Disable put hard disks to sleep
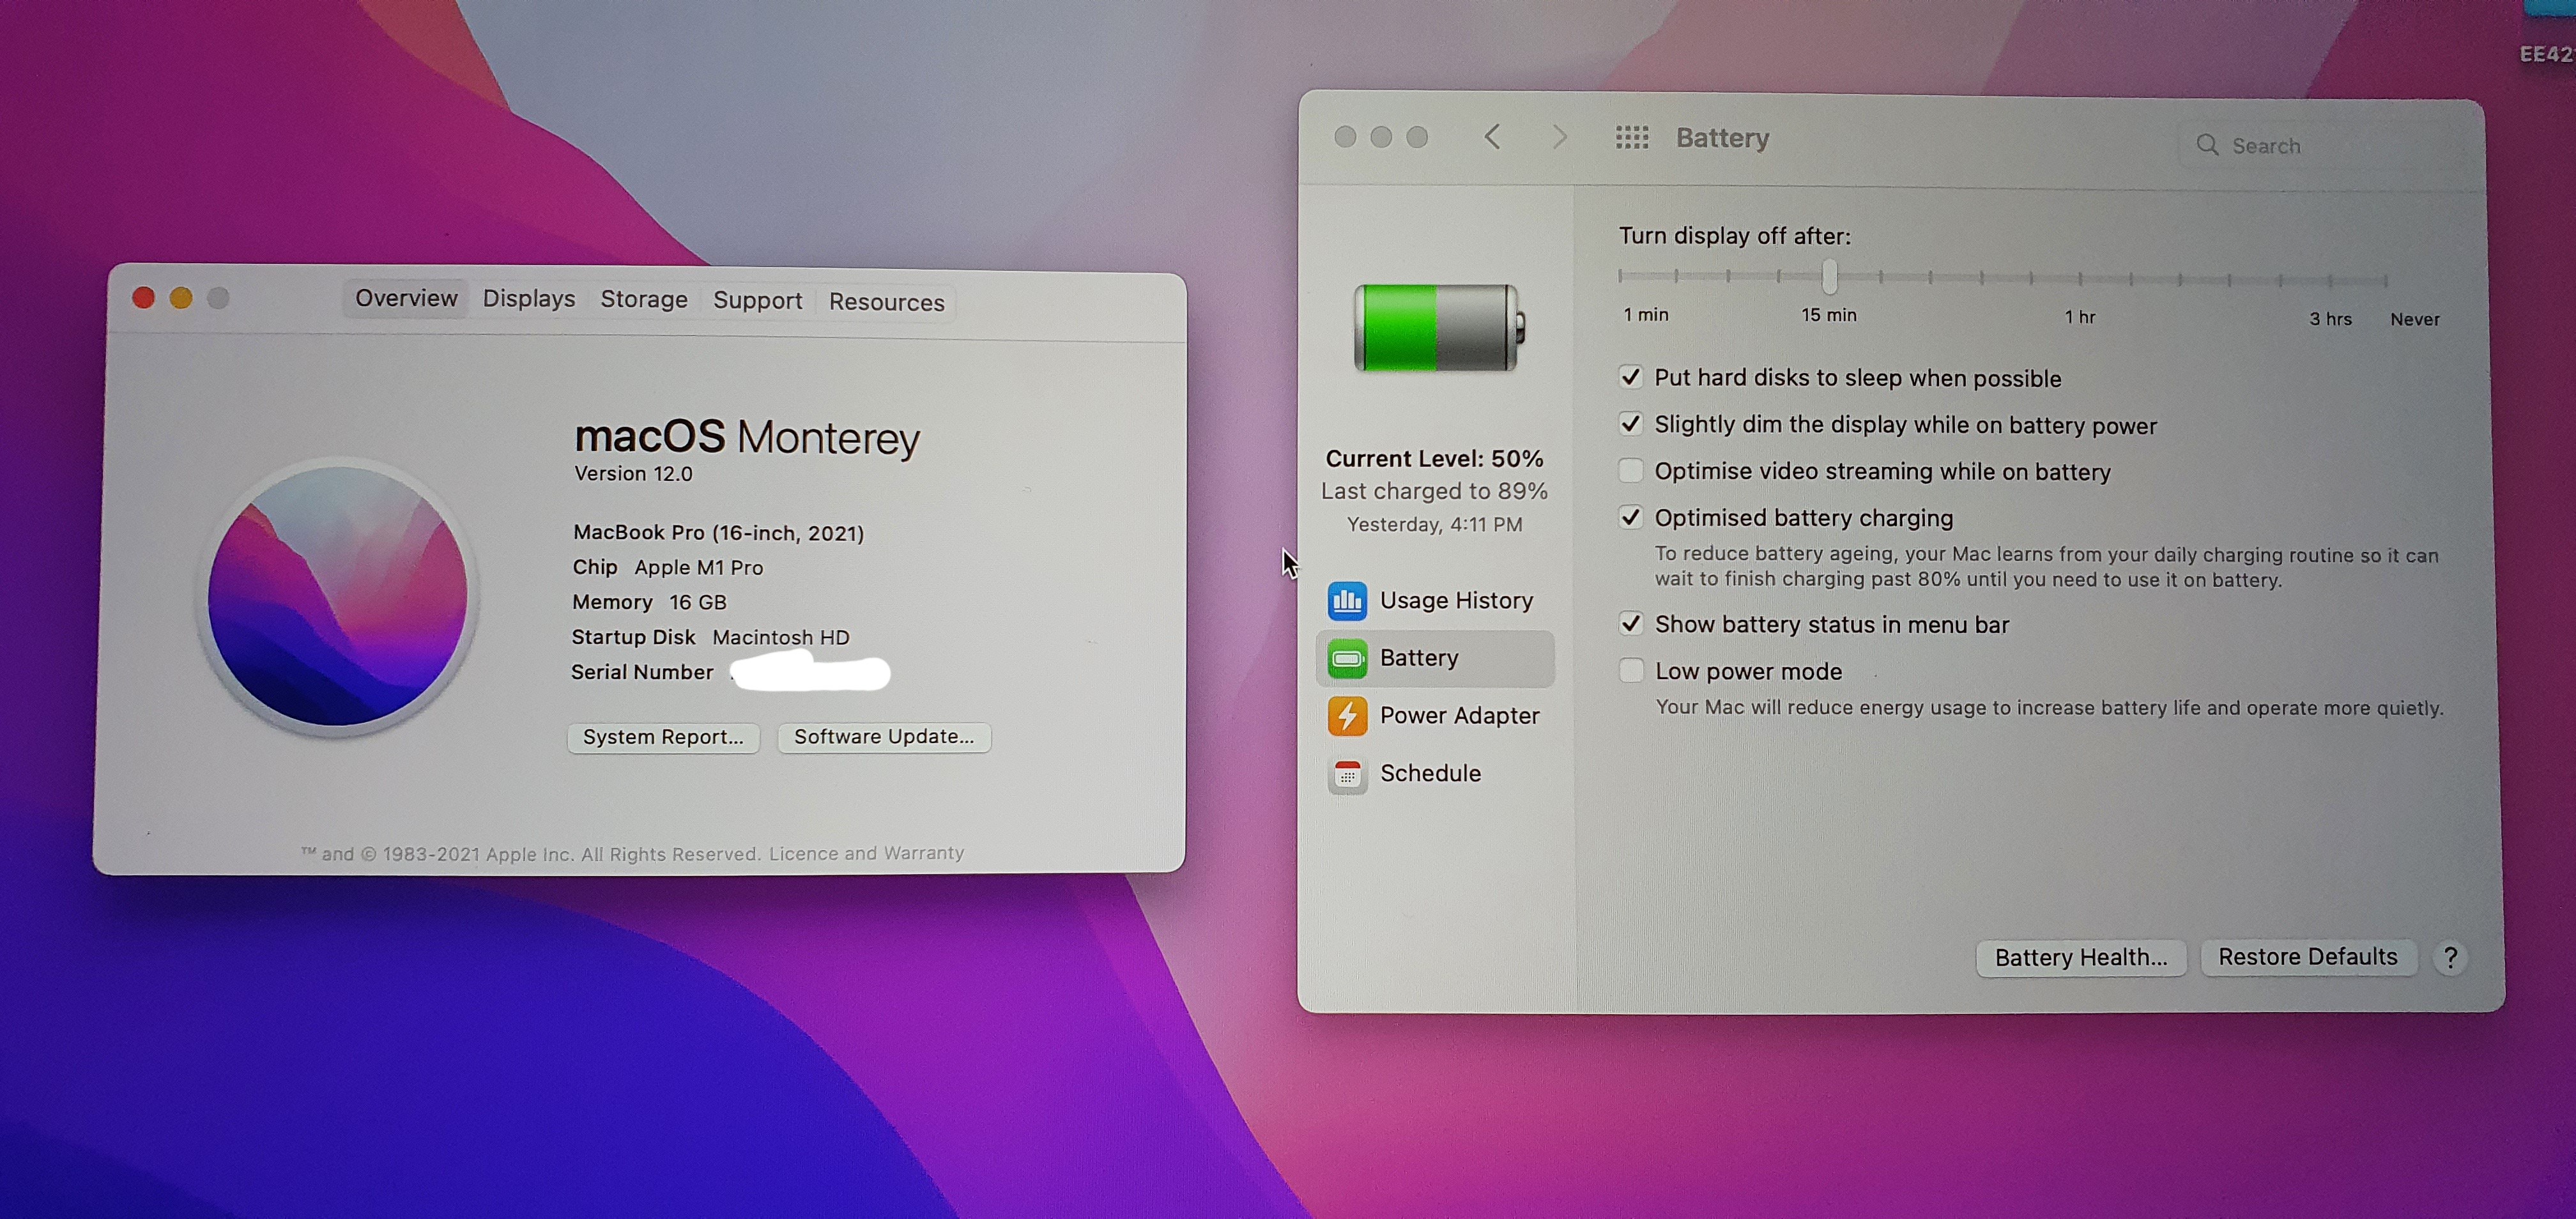2576x1219 pixels. pyautogui.click(x=1630, y=377)
